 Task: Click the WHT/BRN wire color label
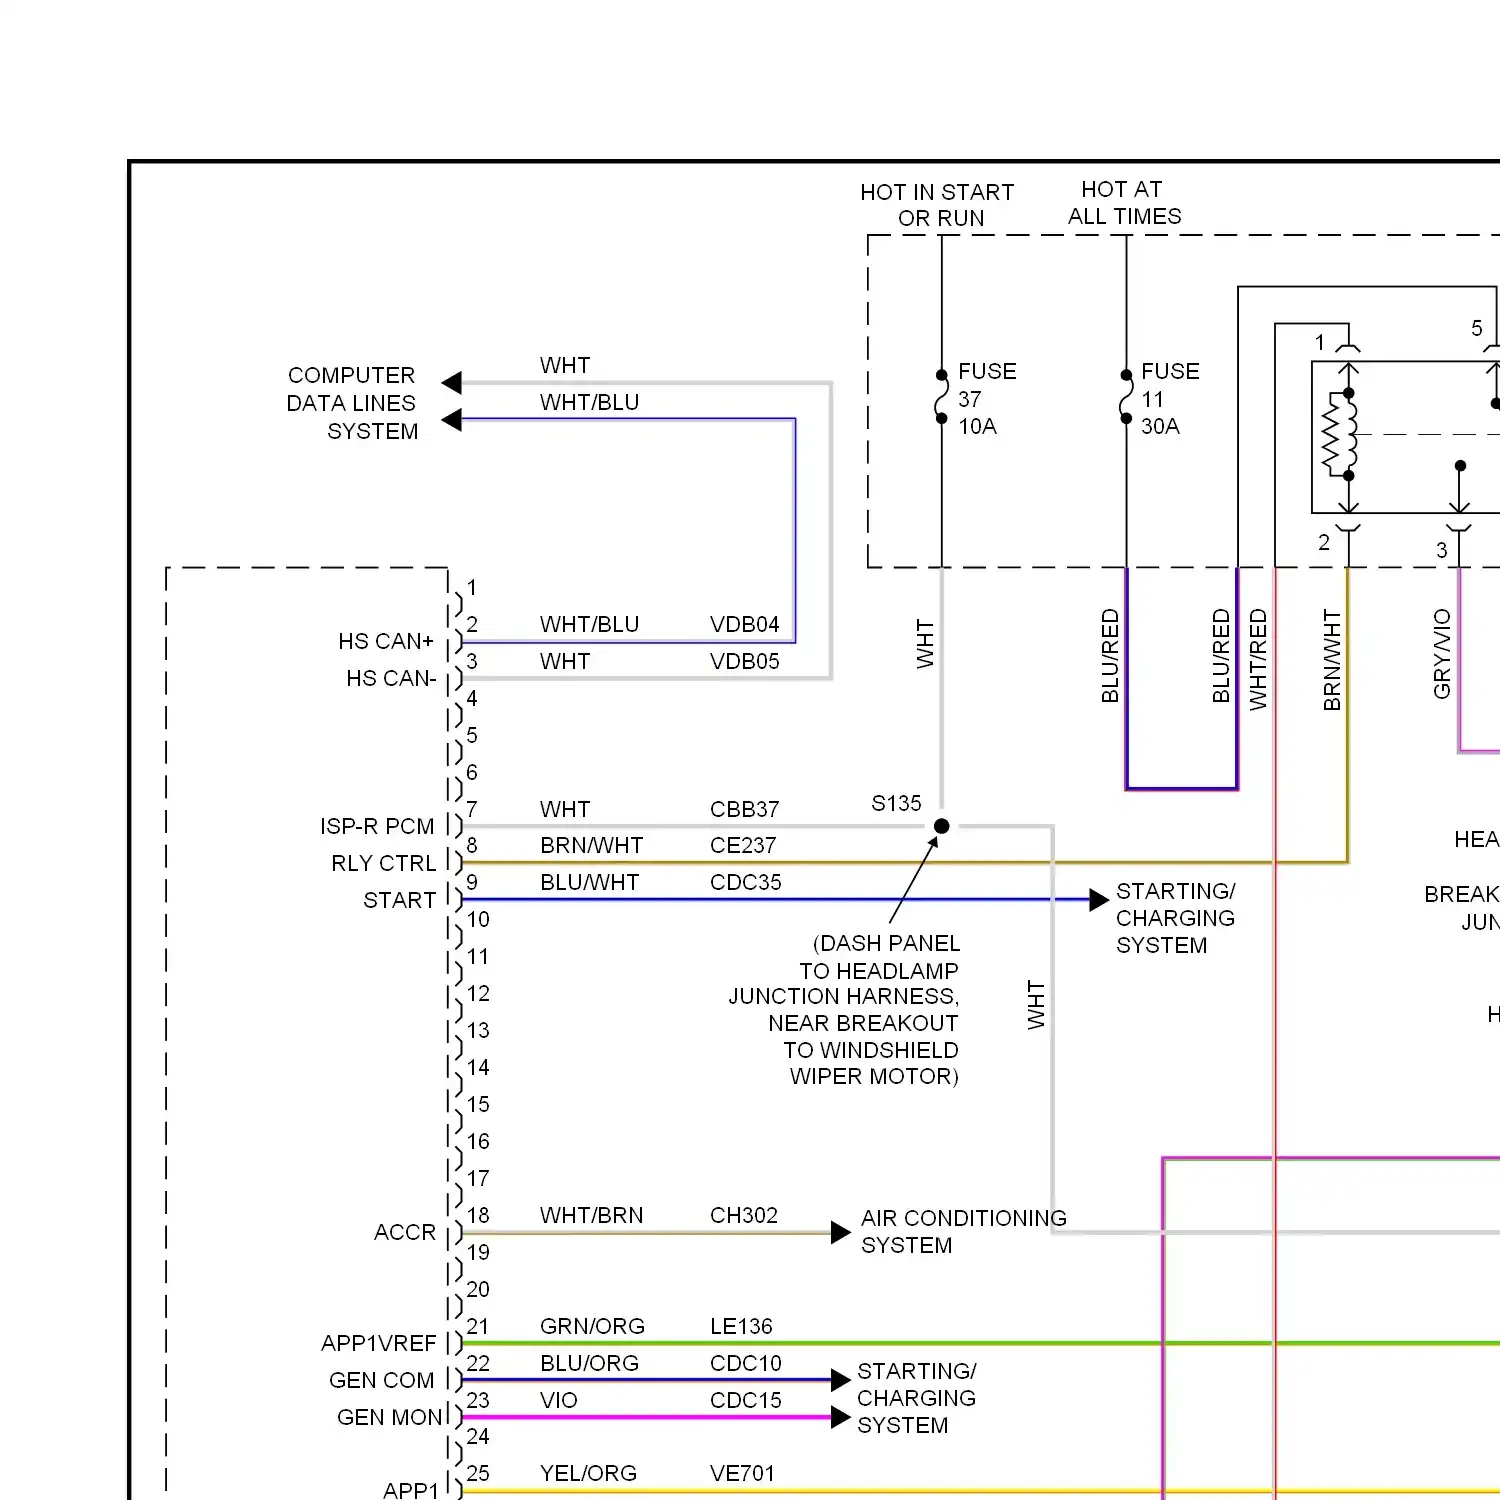591,1215
